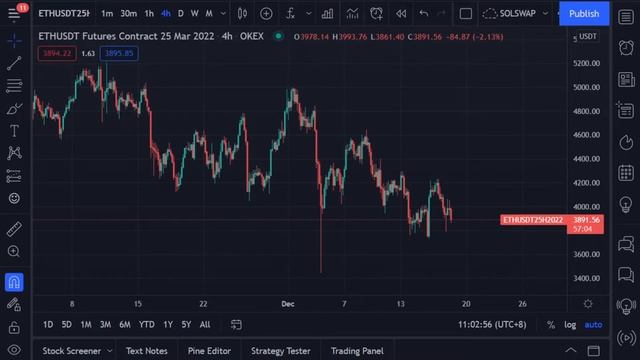Create an alert from top toolbar

(376, 14)
